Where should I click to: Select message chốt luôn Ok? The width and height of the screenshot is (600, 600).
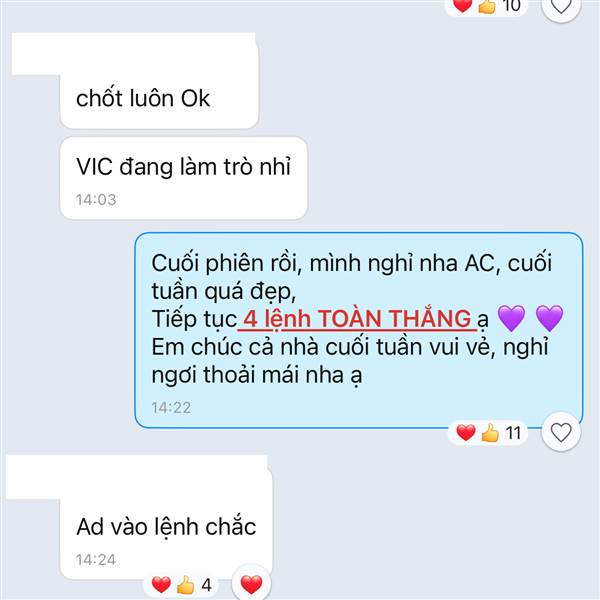click(x=159, y=99)
